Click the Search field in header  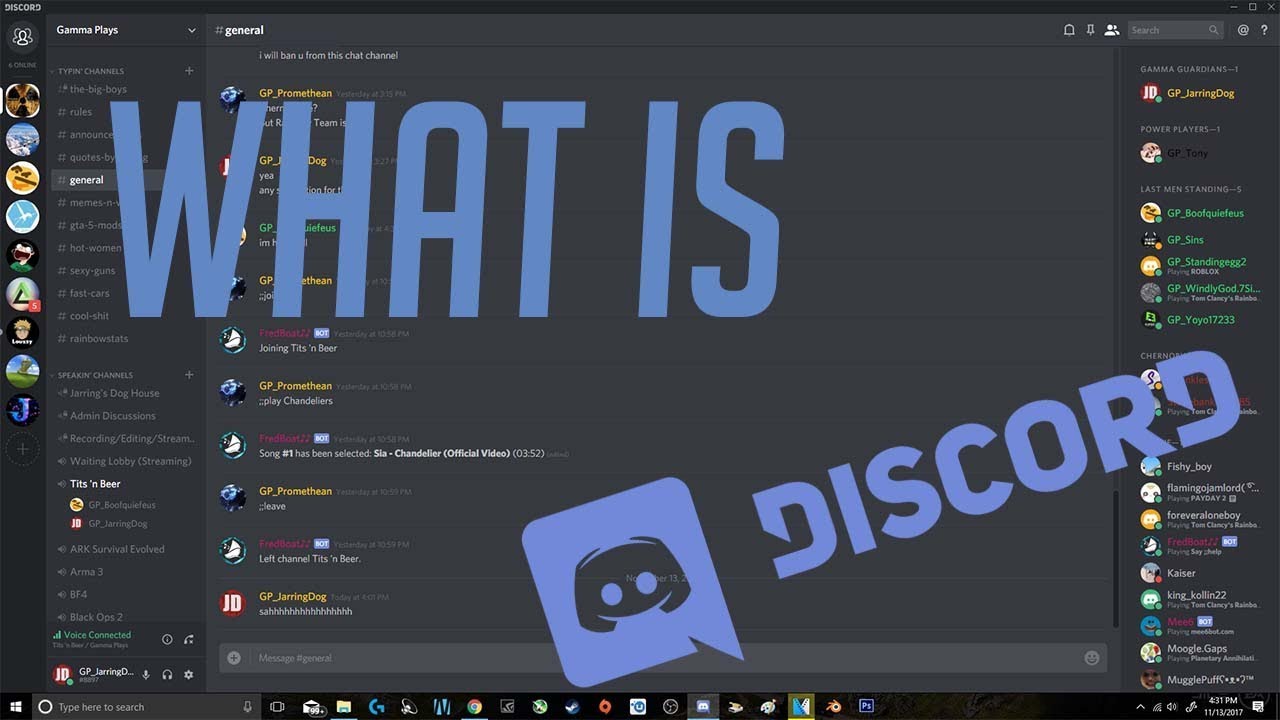(1176, 30)
